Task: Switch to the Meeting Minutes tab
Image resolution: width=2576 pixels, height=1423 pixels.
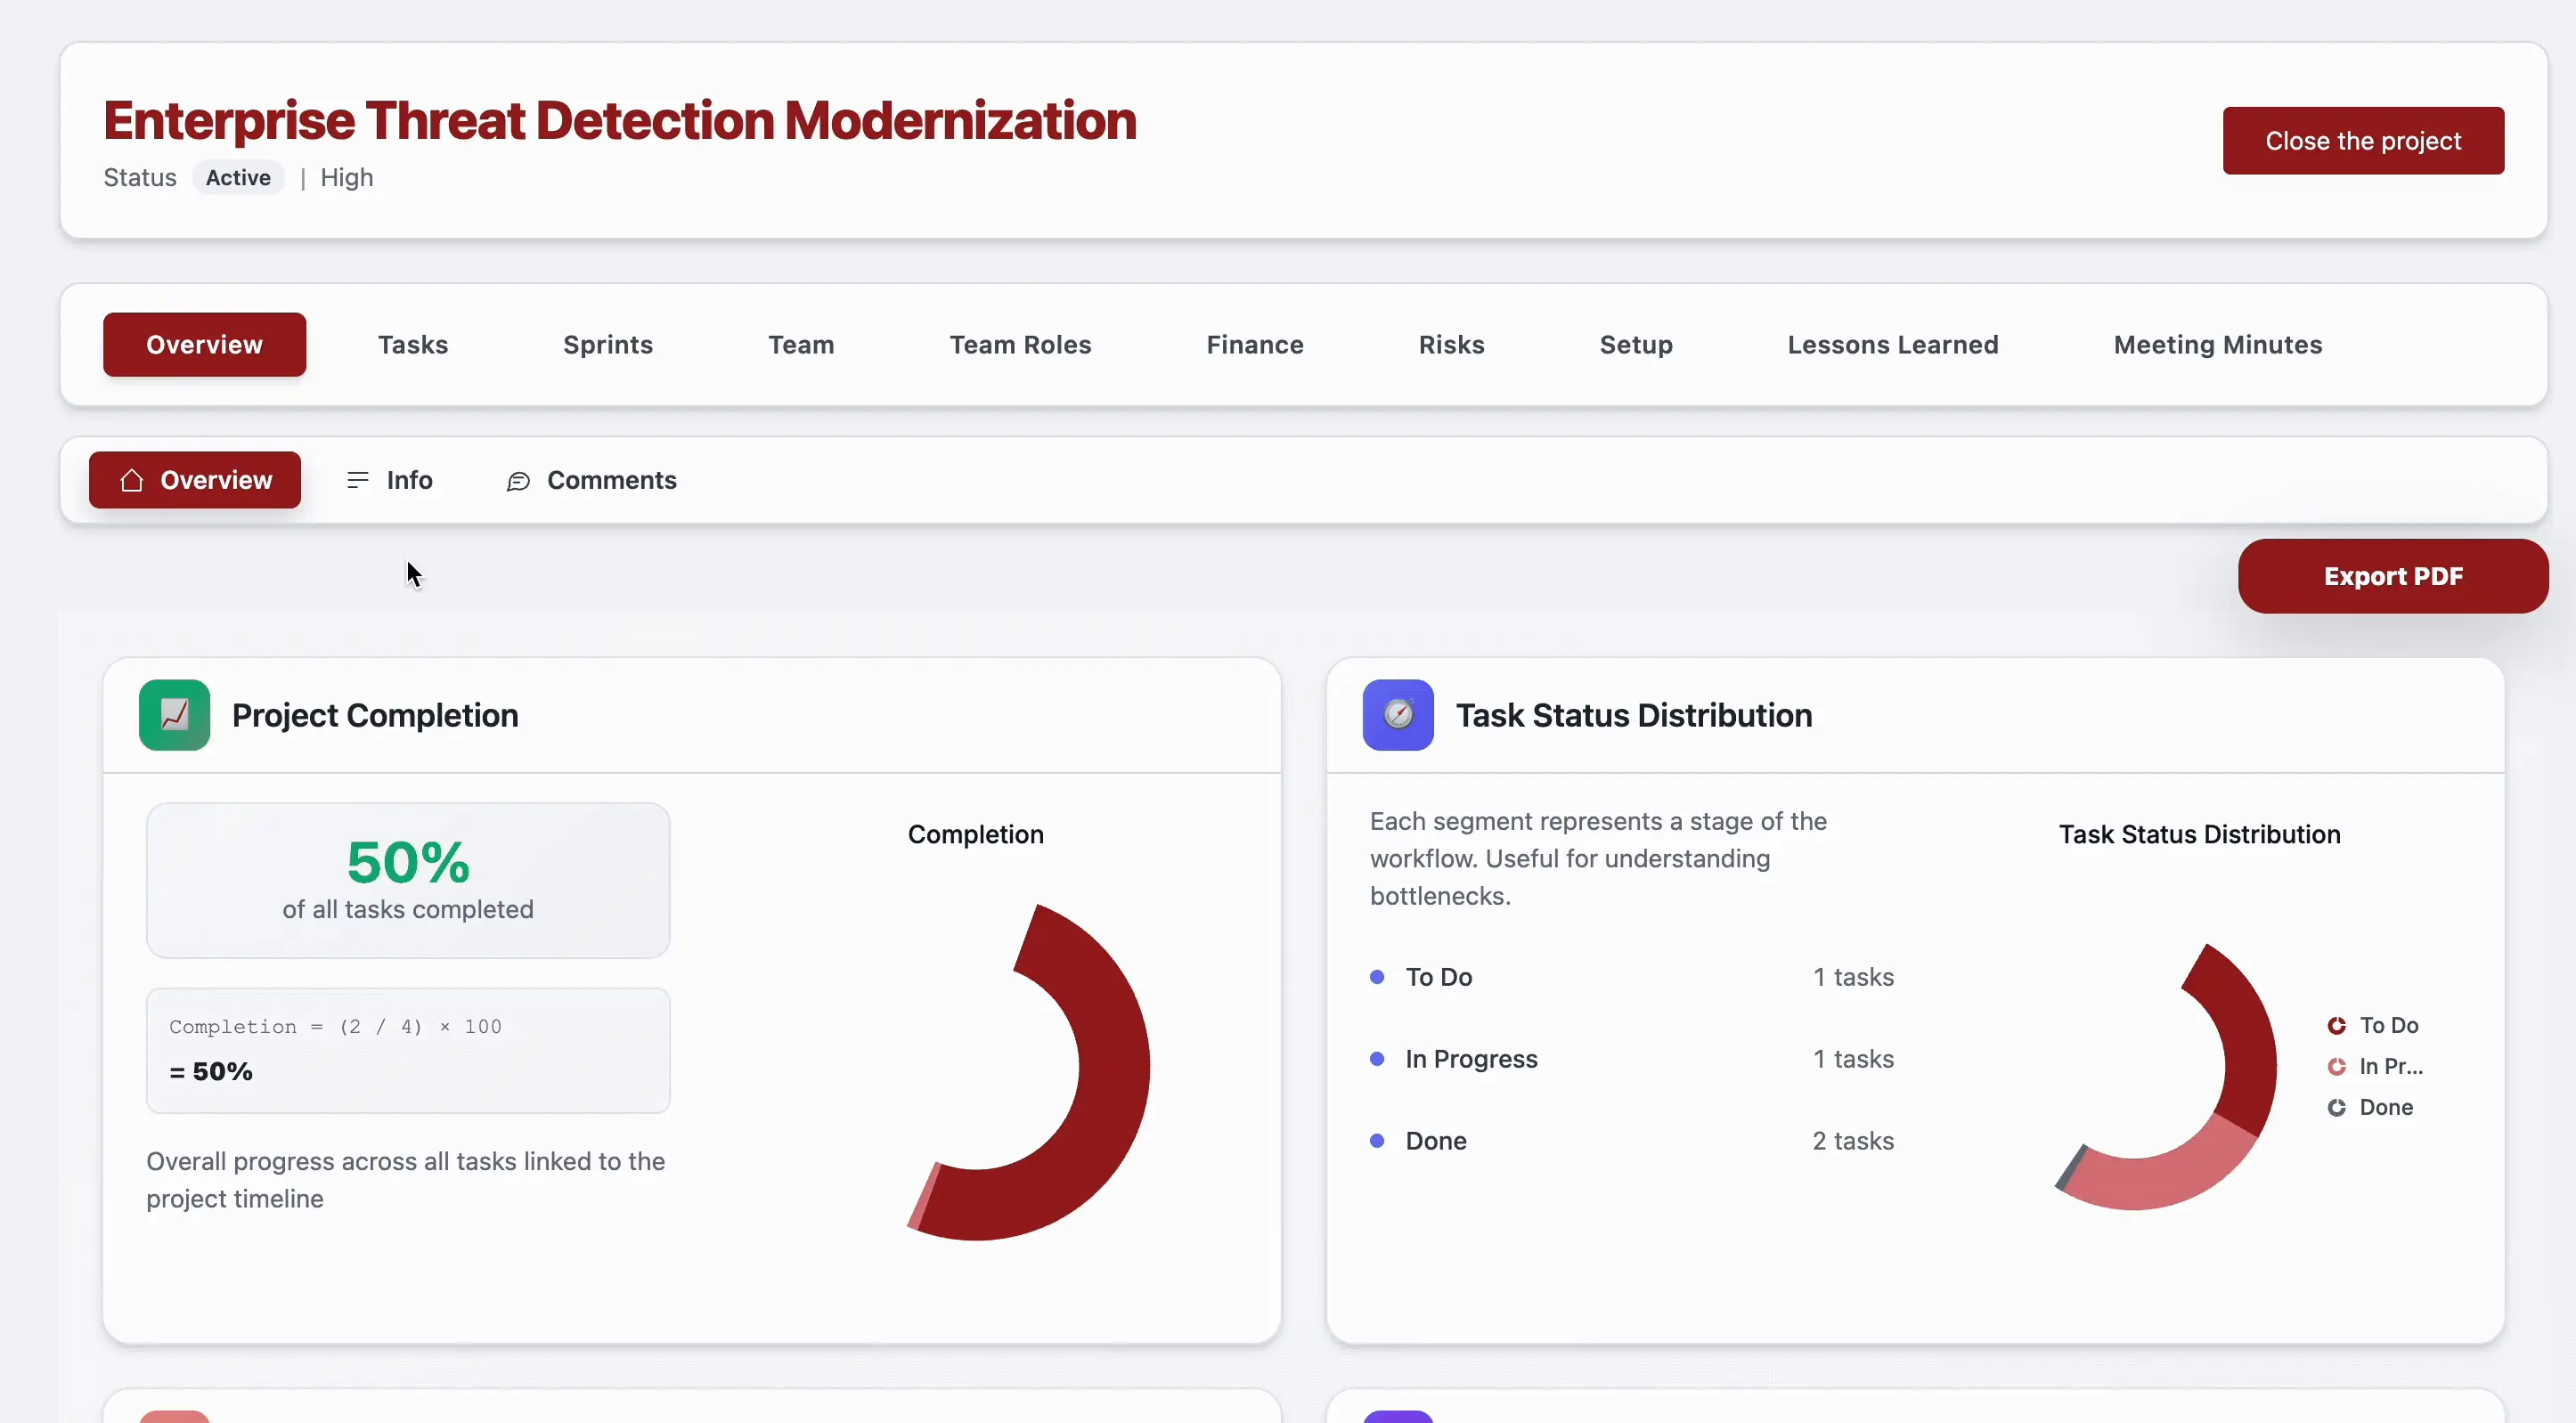Action: pyautogui.click(x=2219, y=344)
